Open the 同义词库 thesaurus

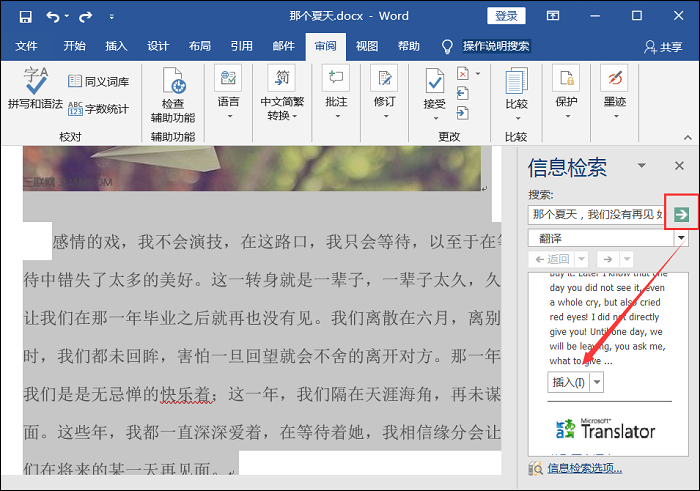point(98,81)
